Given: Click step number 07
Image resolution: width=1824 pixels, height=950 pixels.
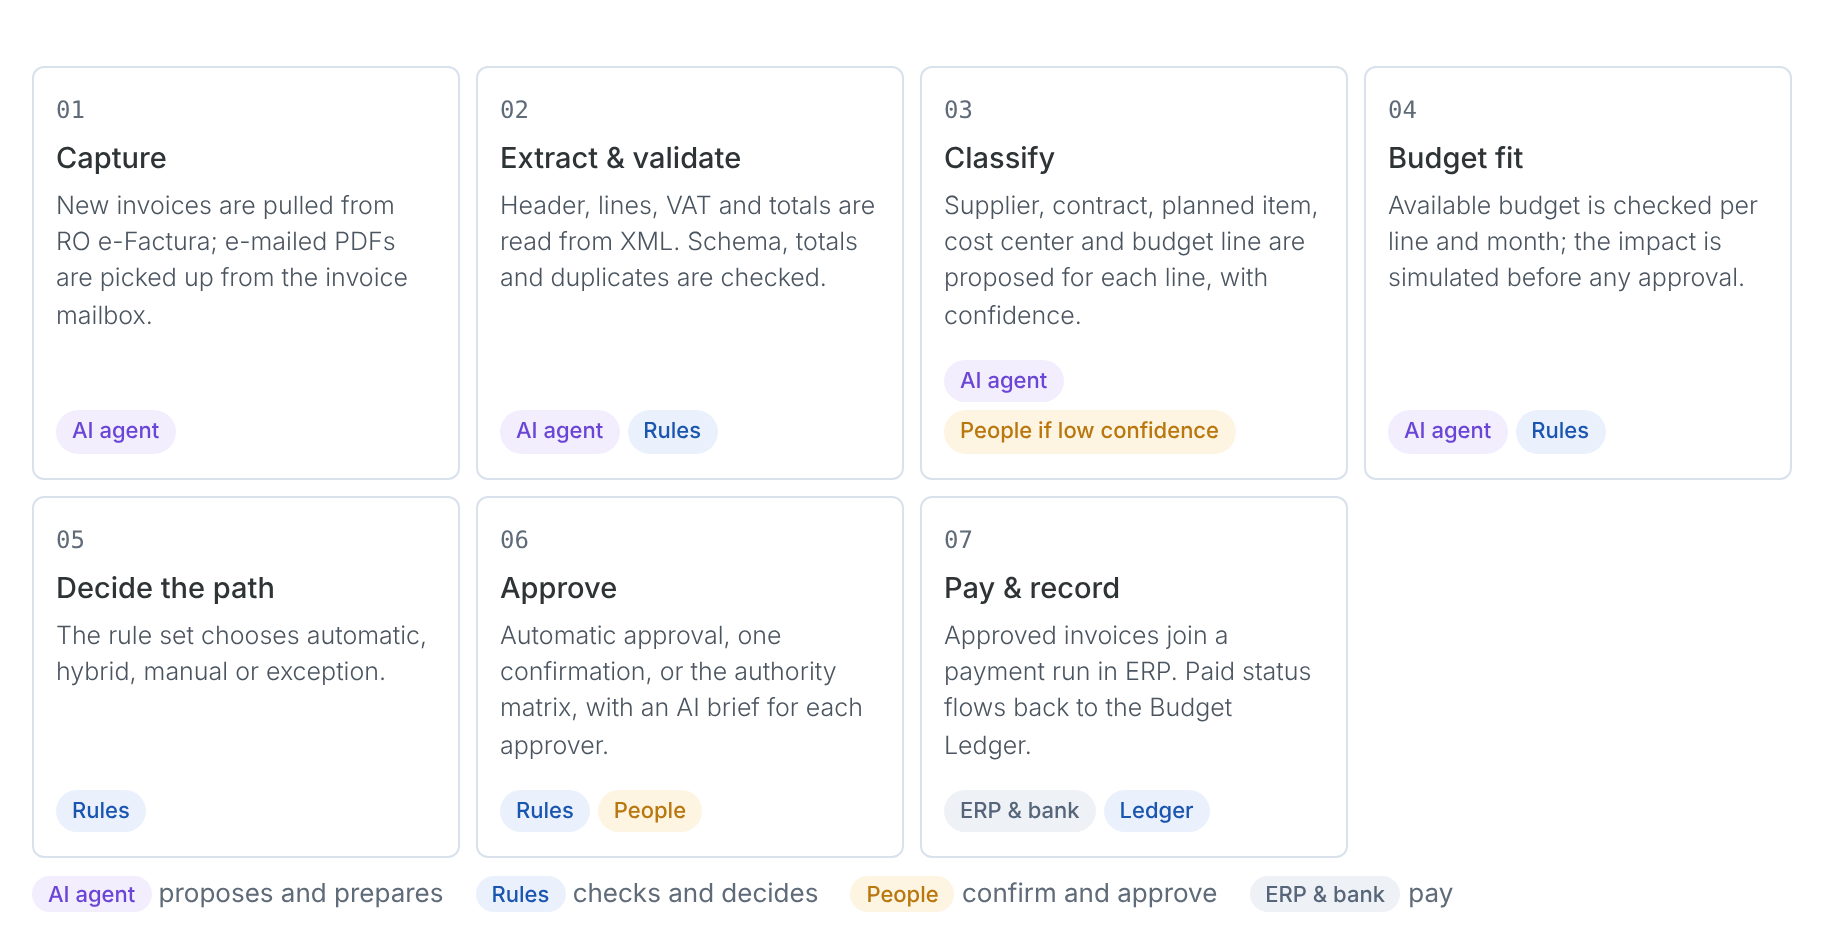Looking at the screenshot, I should click(x=958, y=540).
